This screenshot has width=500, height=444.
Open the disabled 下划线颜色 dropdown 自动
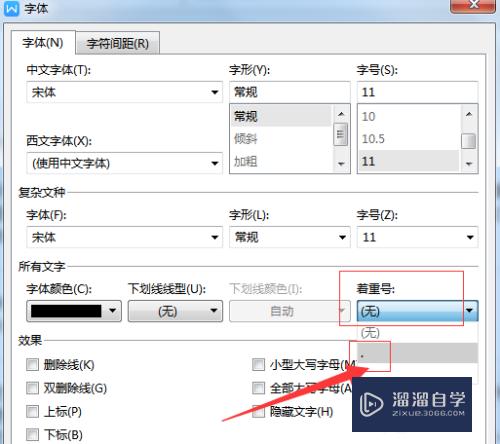[x=290, y=311]
